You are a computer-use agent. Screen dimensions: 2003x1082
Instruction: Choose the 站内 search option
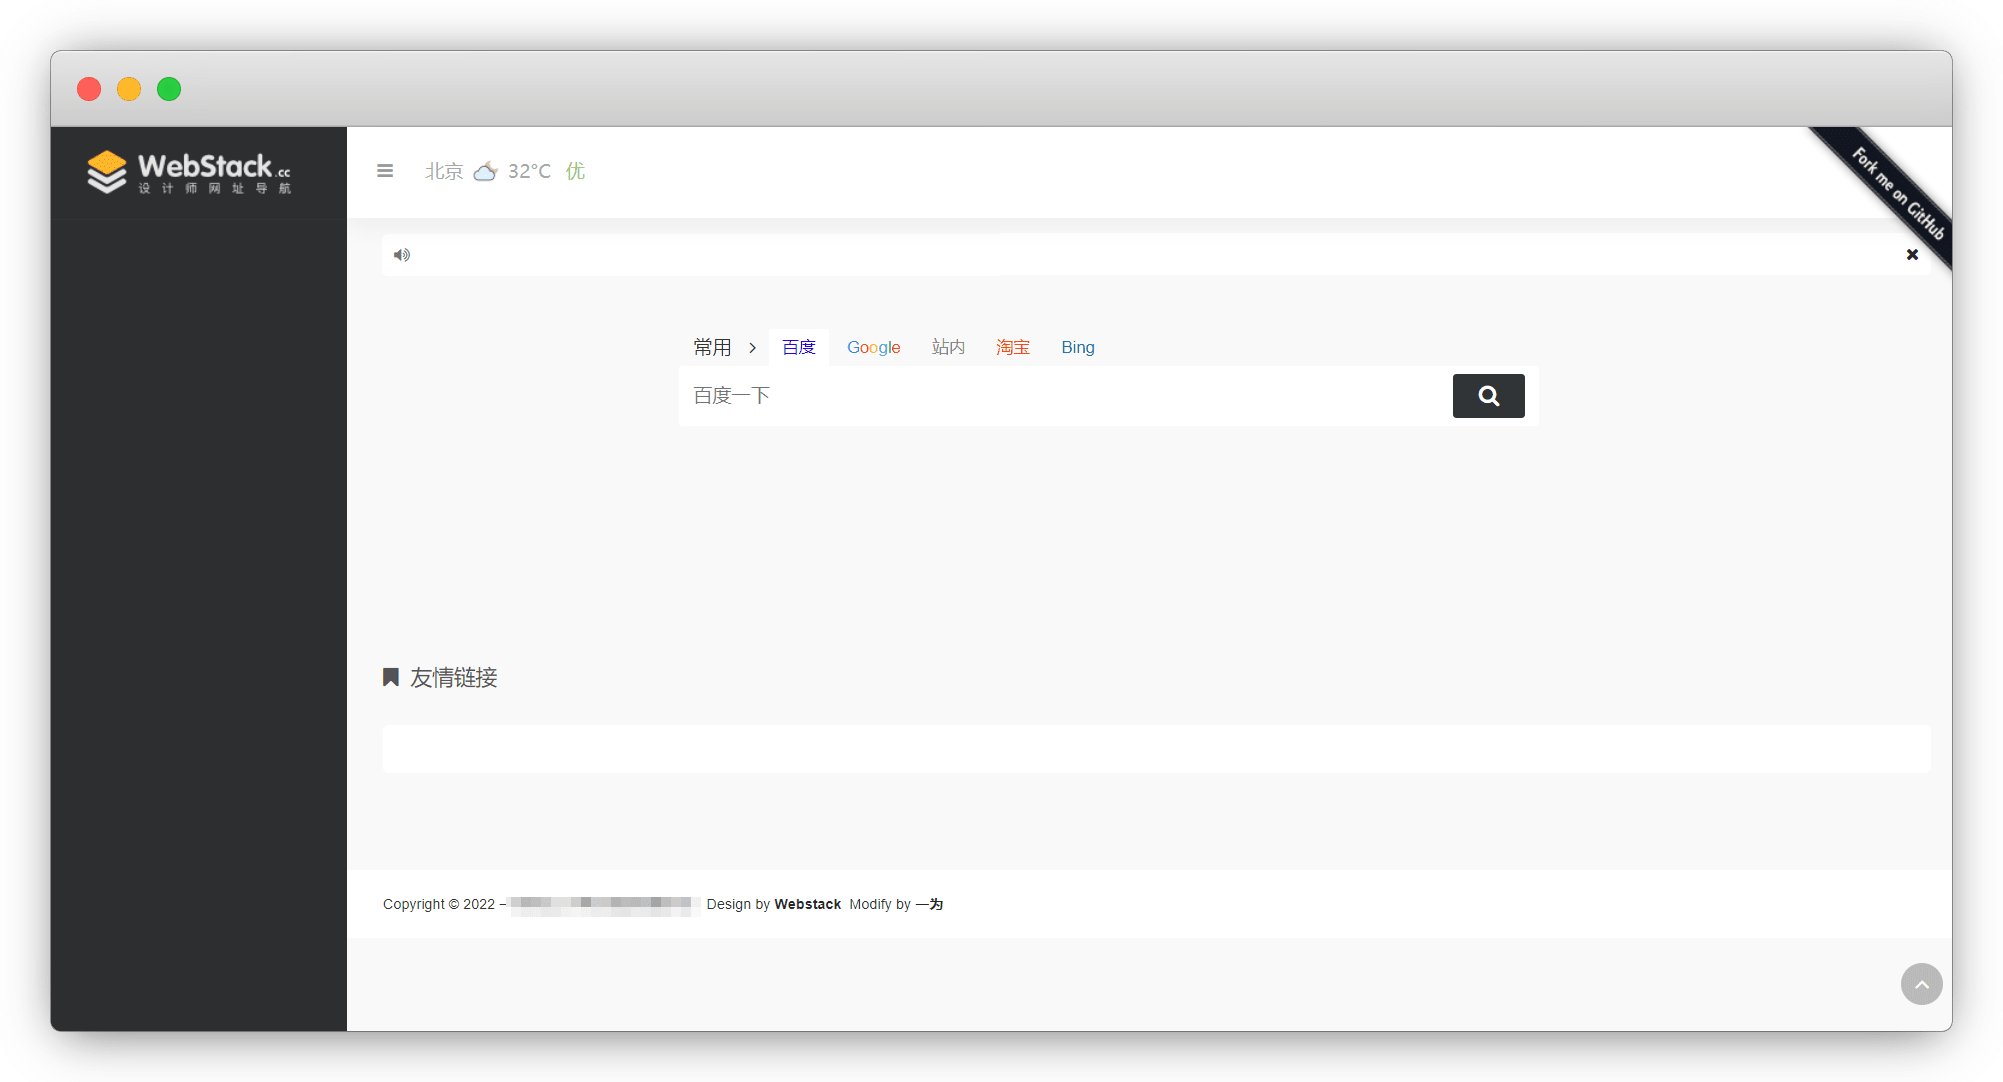pyautogui.click(x=947, y=348)
